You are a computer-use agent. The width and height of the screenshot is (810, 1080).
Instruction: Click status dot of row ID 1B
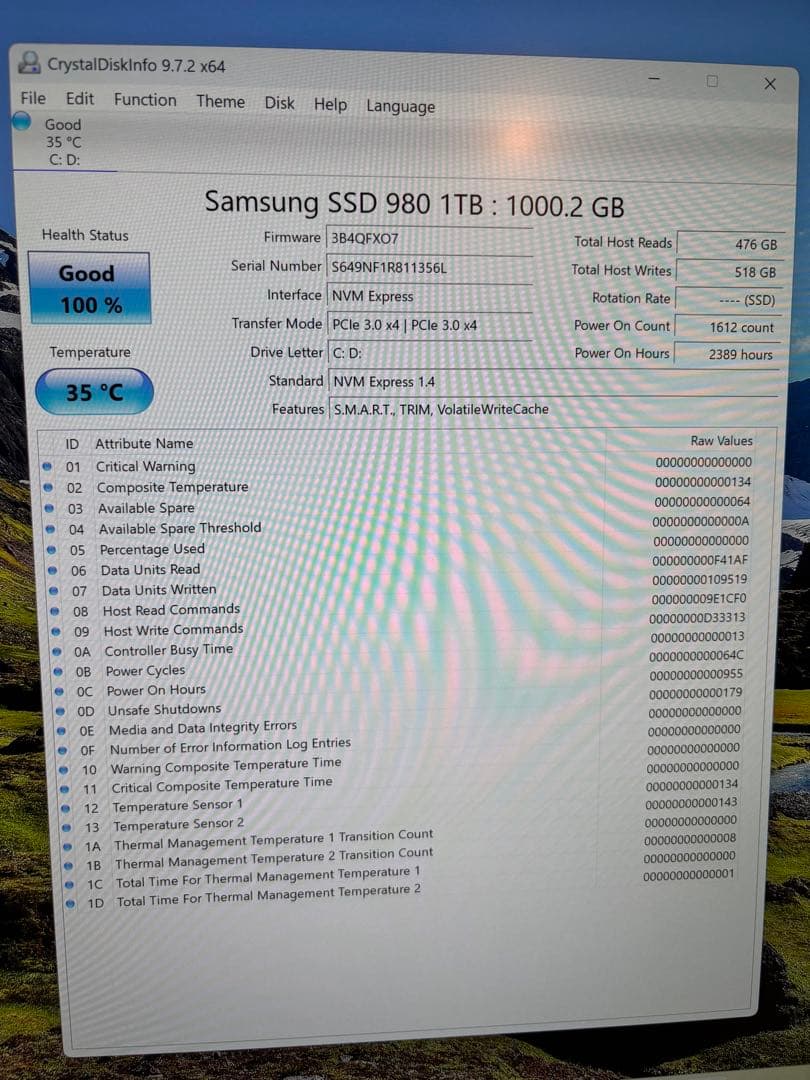tap(69, 865)
